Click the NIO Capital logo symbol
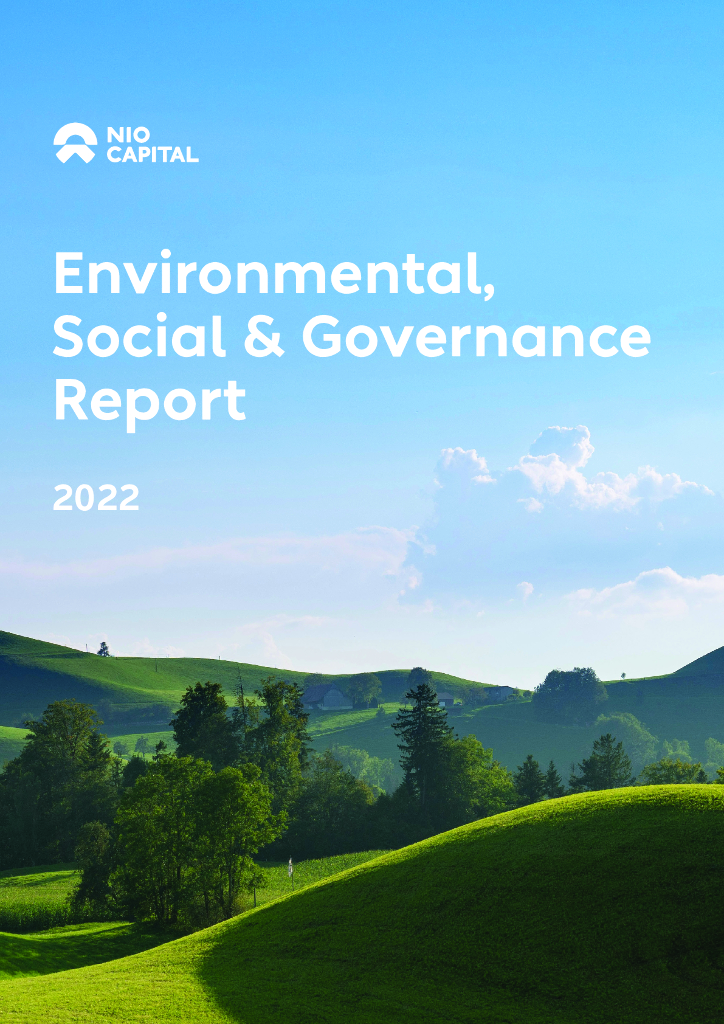 pos(75,143)
